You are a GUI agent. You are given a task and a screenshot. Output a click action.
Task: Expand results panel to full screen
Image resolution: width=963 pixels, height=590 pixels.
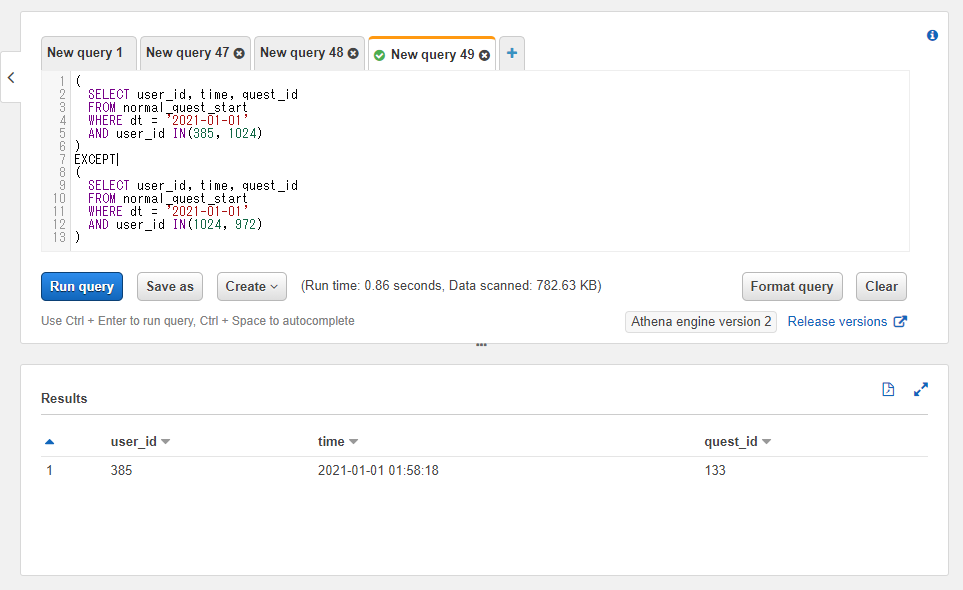(921, 389)
